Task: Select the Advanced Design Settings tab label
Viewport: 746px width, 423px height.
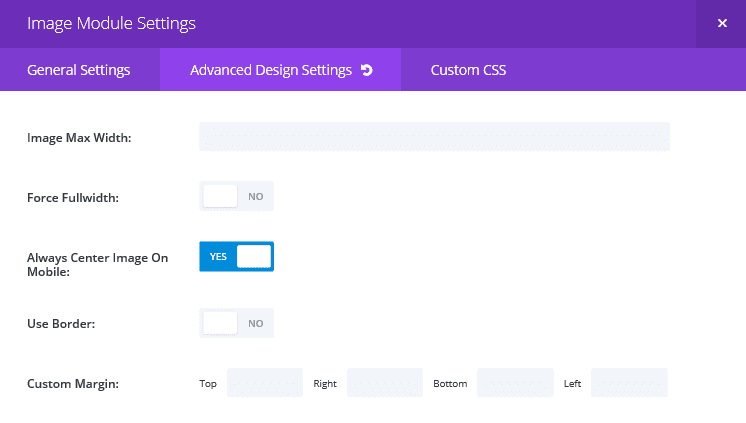Action: (x=271, y=70)
